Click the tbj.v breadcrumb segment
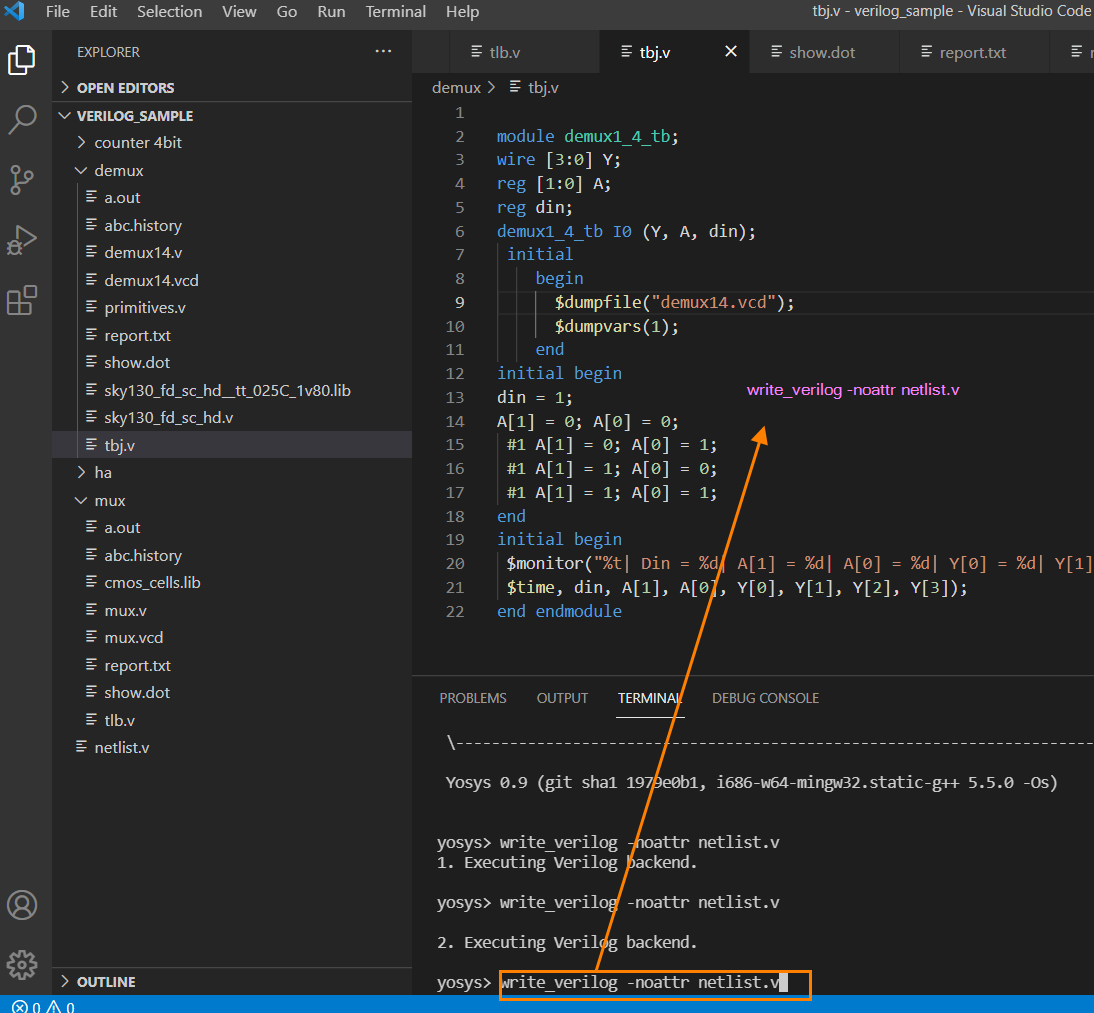This screenshot has width=1094, height=1013. coord(534,87)
